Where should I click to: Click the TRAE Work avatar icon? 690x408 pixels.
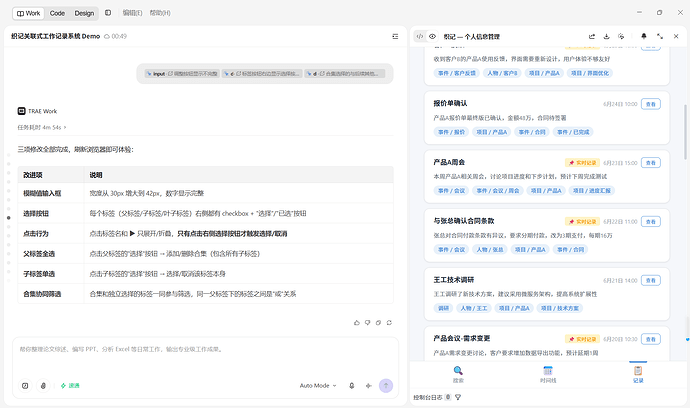22,111
